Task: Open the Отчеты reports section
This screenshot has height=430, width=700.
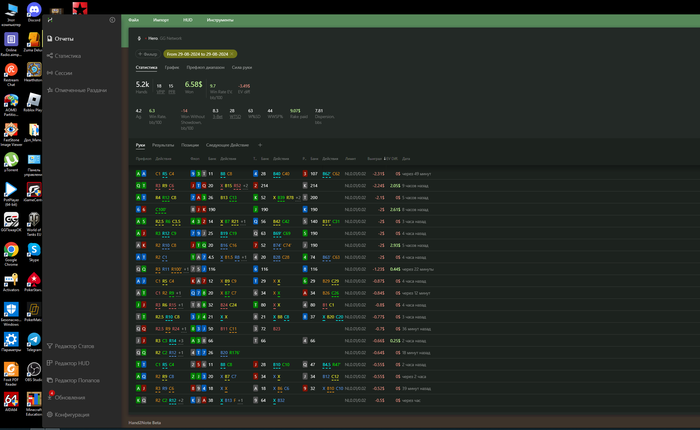Action: (x=60, y=39)
